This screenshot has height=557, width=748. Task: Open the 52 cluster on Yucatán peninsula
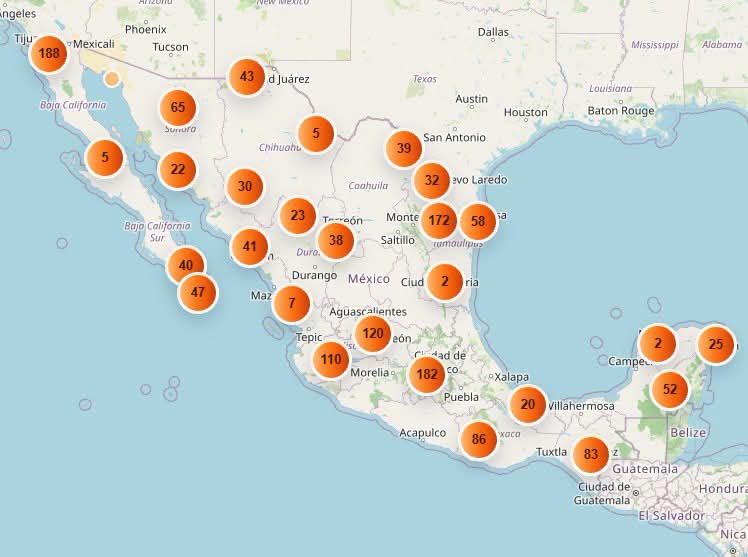coord(670,390)
